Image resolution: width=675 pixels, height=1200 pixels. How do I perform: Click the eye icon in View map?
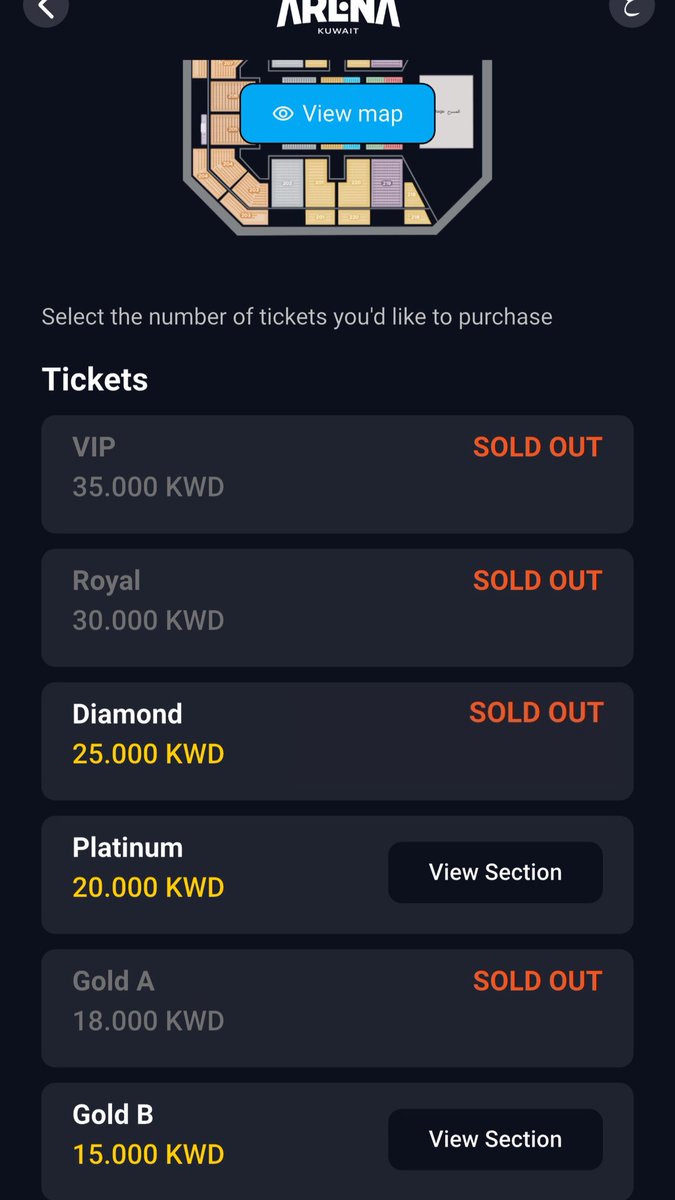point(283,114)
